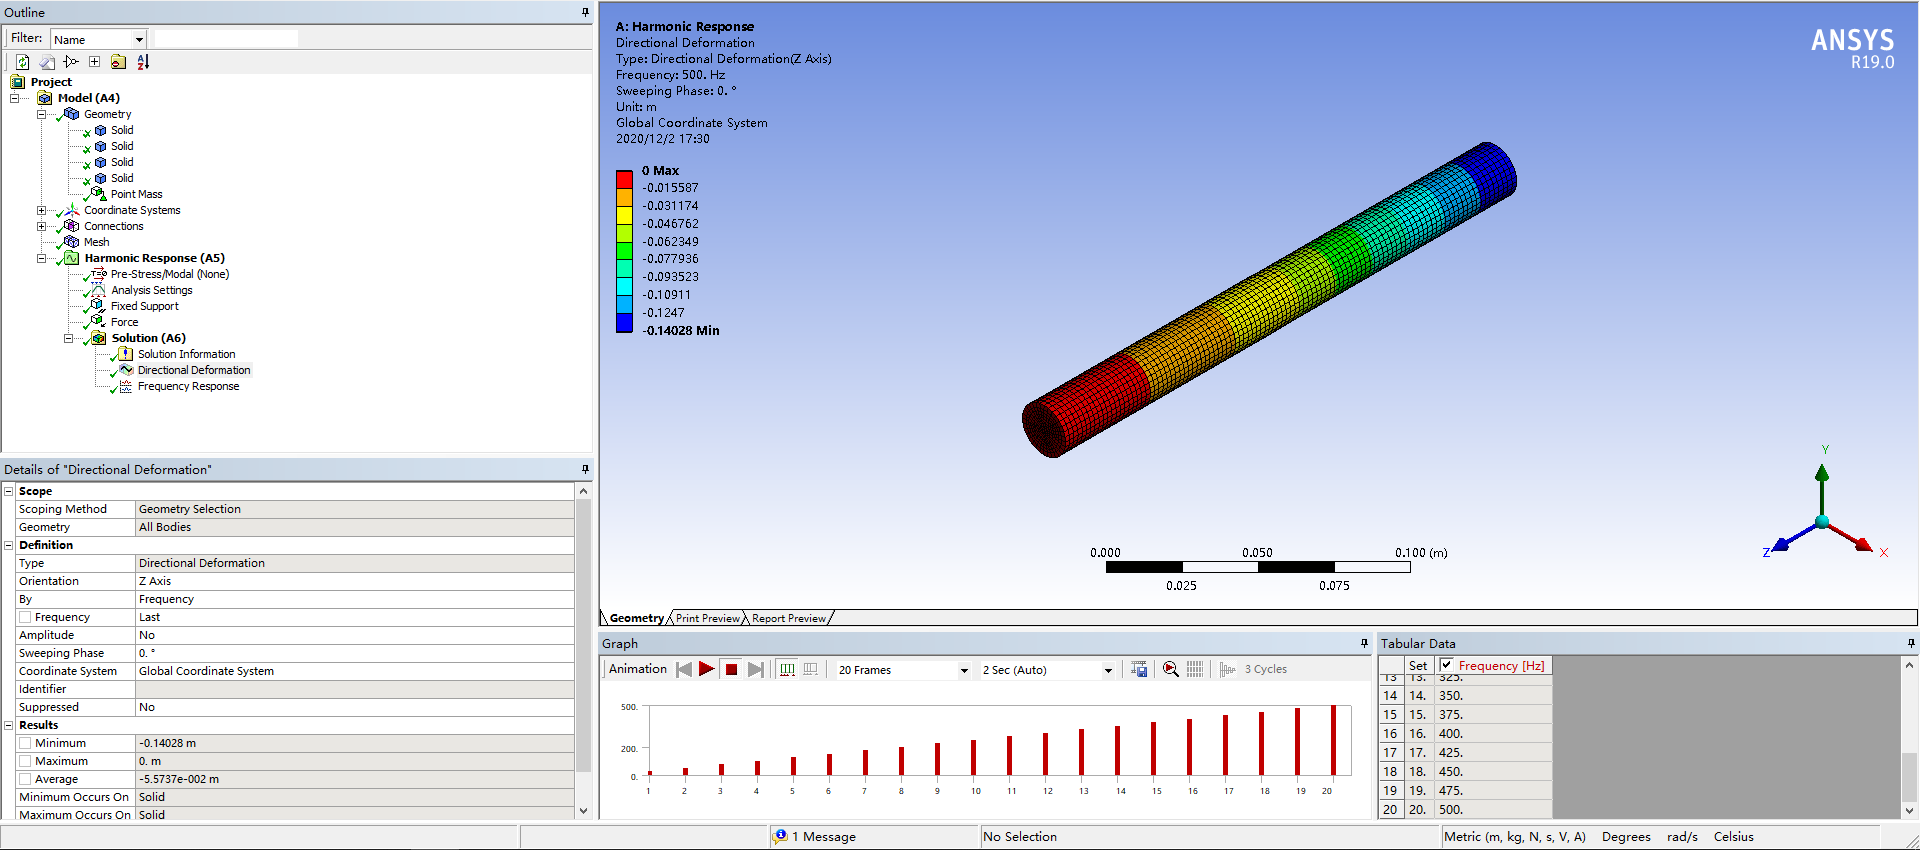Play the animation

click(707, 669)
